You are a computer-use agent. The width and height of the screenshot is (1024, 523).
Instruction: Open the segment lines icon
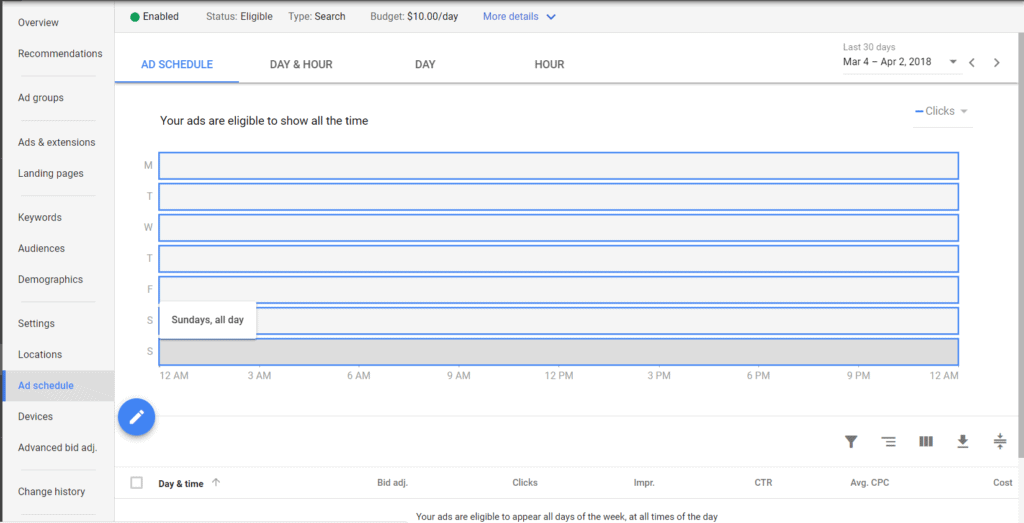888,442
